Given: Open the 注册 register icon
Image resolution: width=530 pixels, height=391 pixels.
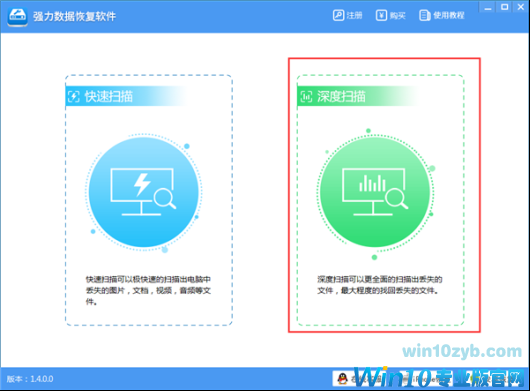Looking at the screenshot, I should tap(338, 15).
